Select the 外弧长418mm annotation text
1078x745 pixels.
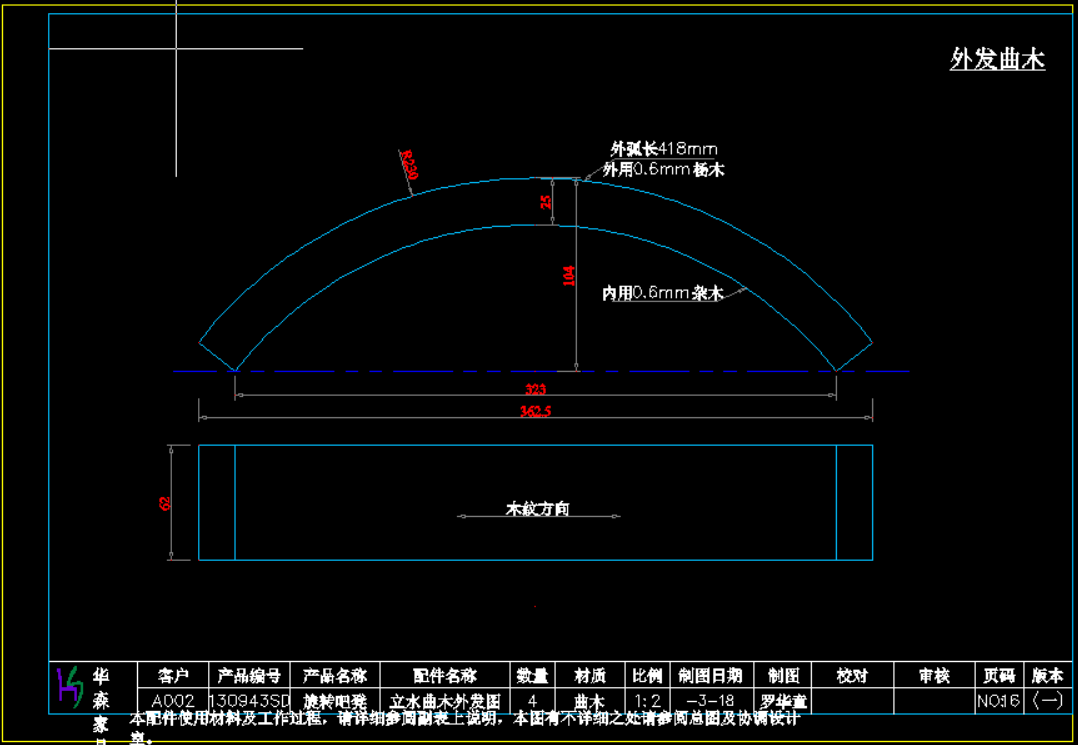(664, 149)
